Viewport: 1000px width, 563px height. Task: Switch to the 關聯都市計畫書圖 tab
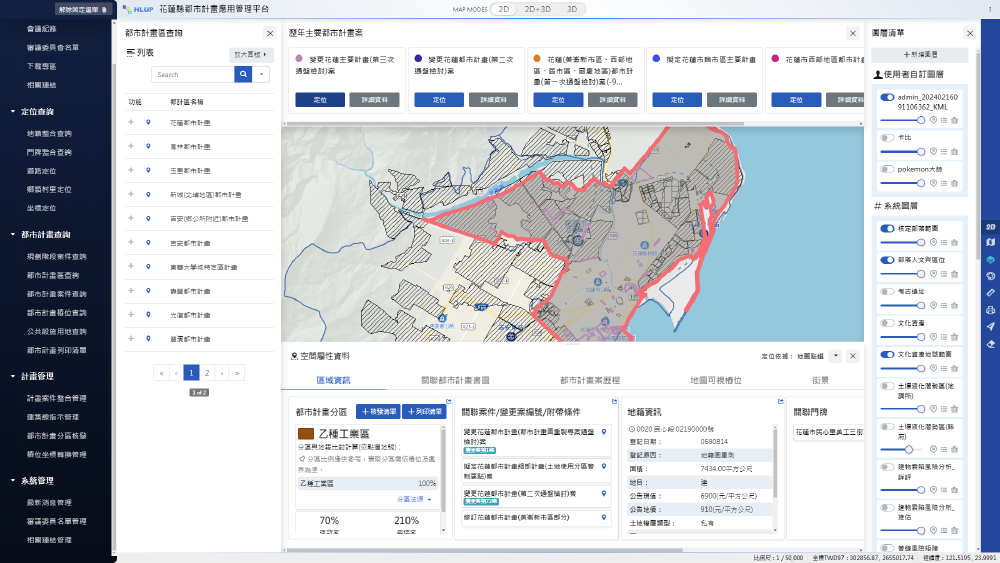(x=455, y=380)
